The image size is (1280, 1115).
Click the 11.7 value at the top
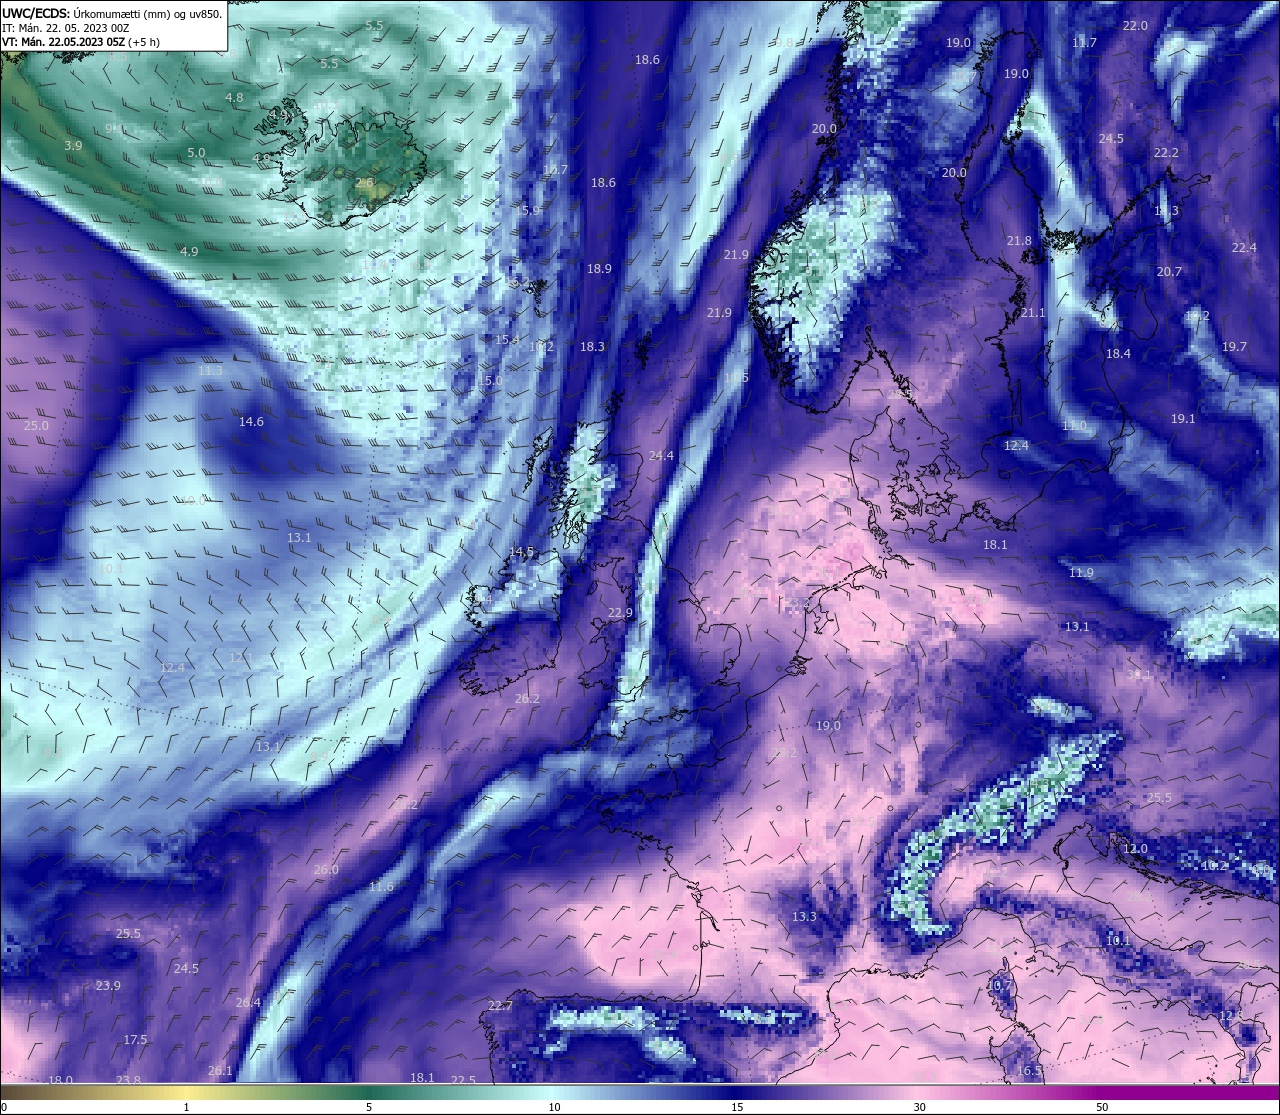(1084, 43)
